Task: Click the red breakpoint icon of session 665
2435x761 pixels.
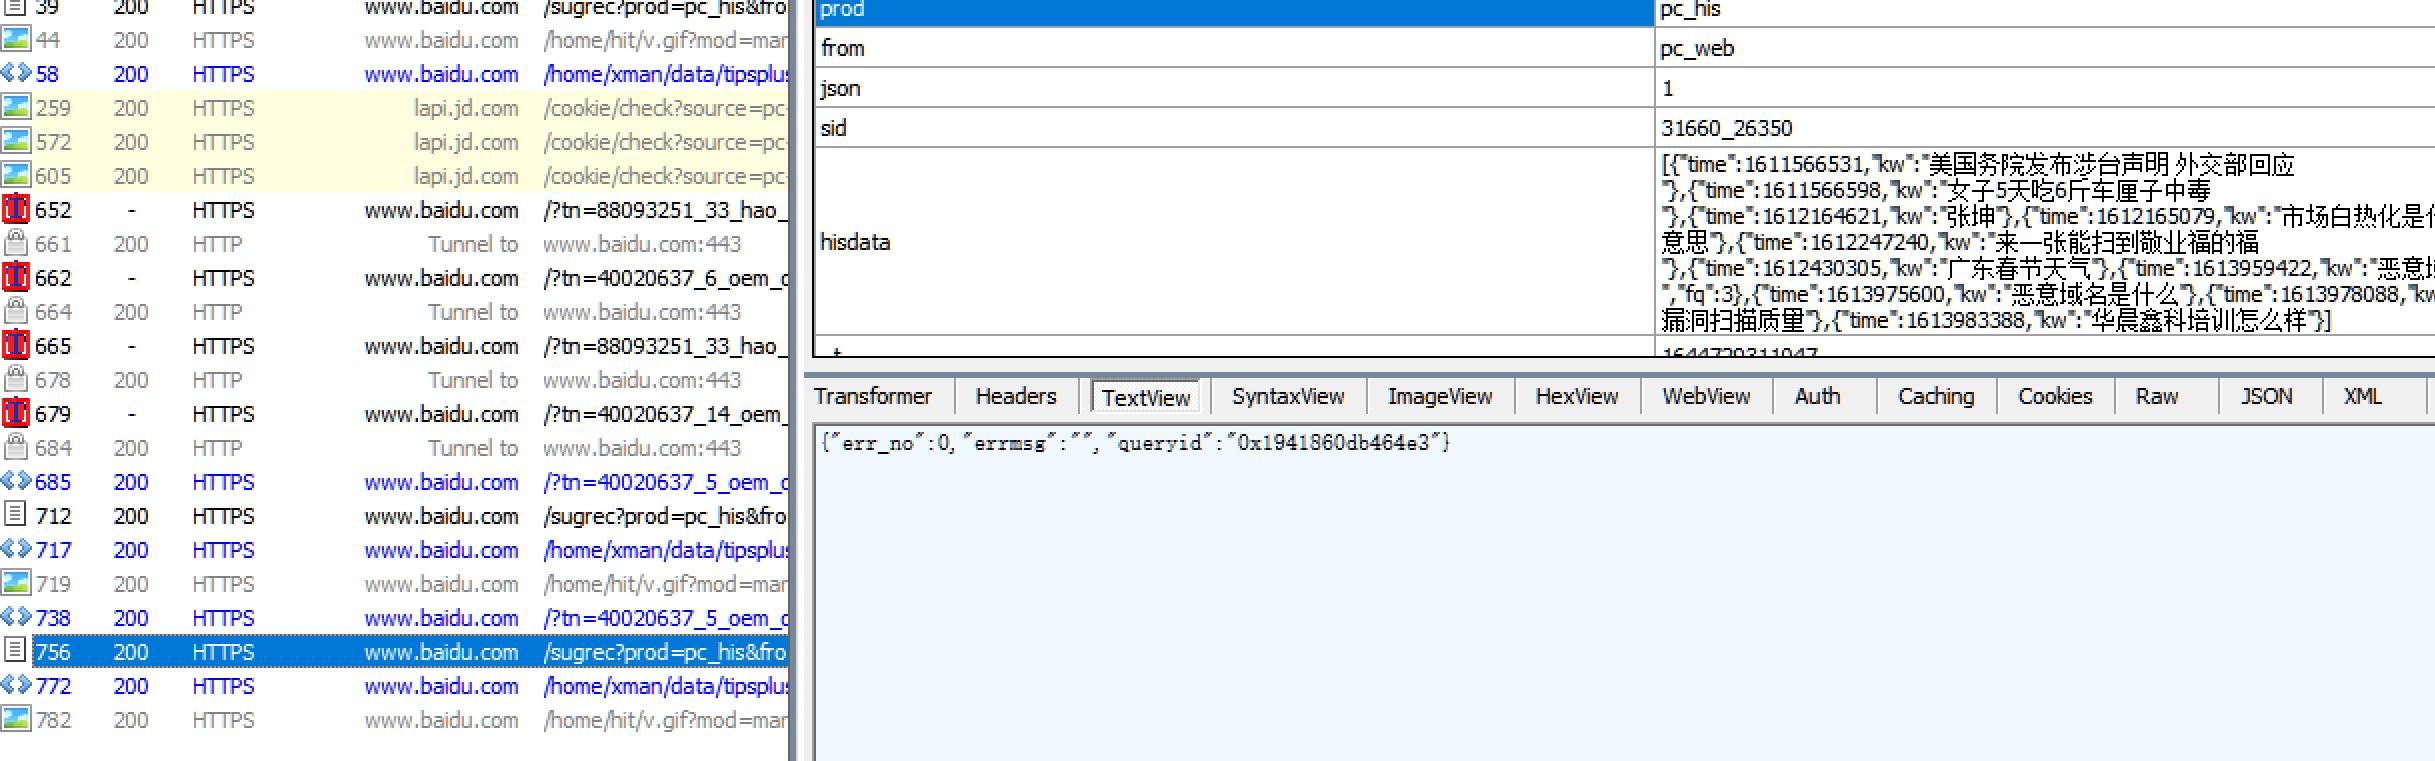Action: 16,346
